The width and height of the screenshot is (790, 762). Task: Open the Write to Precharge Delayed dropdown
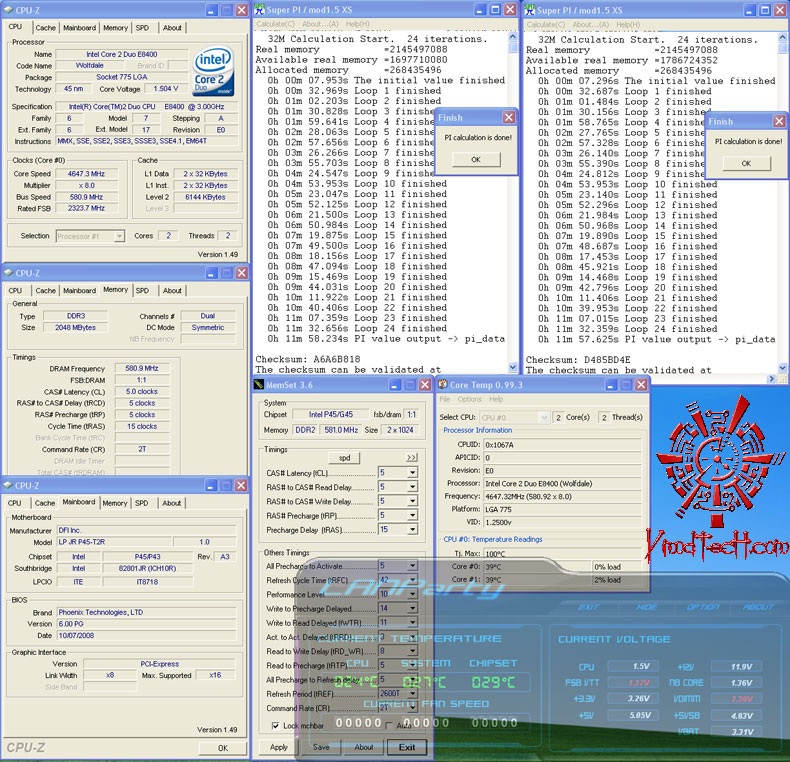point(413,608)
